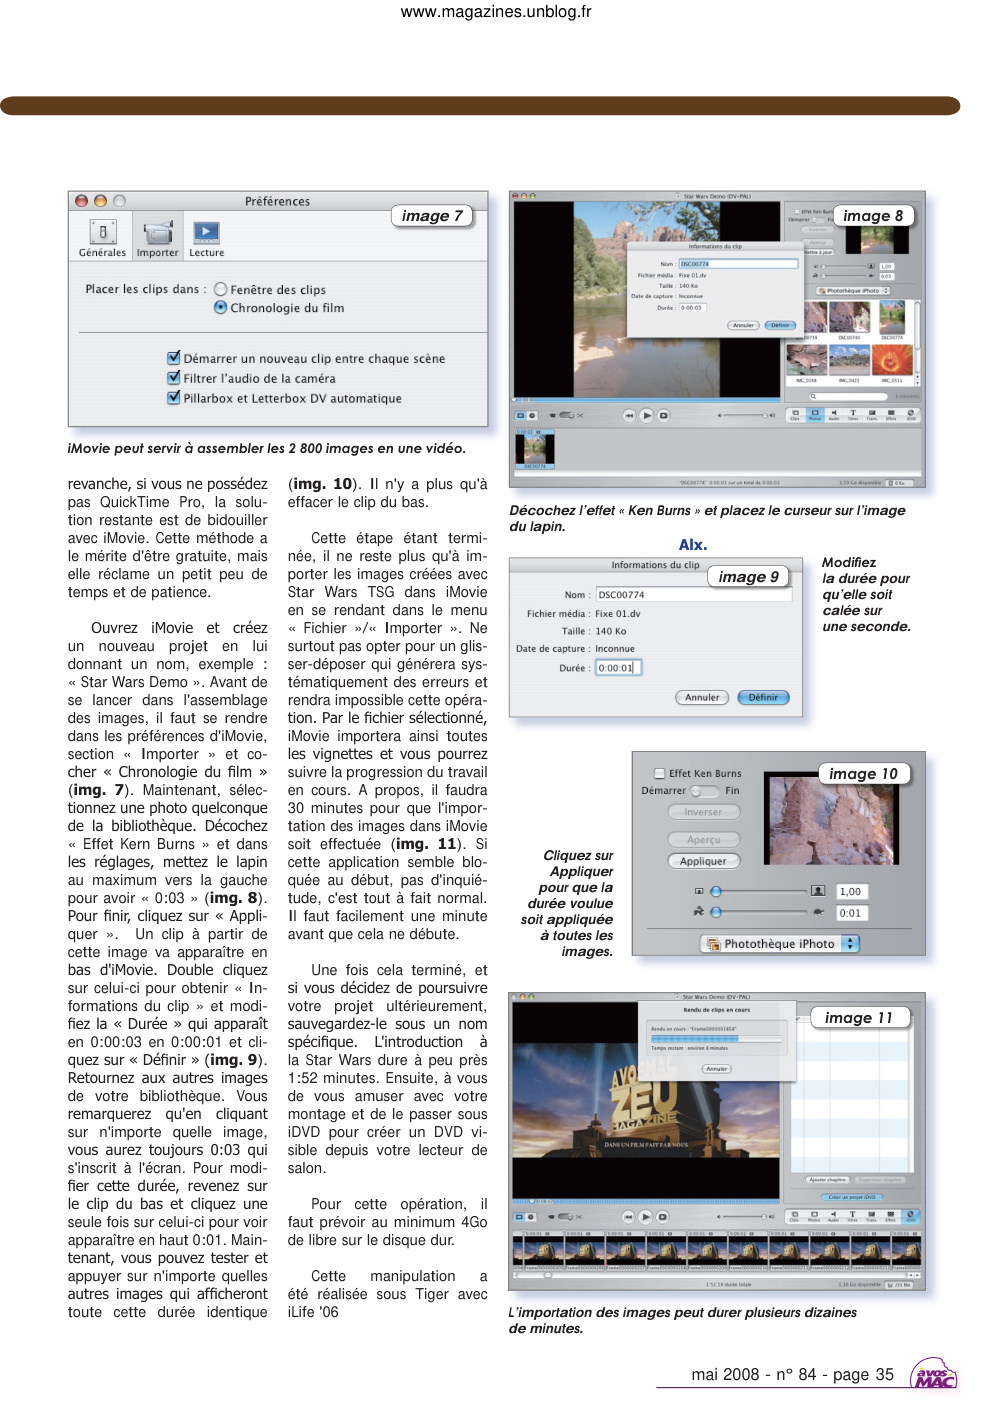Click the duration value field 0:01 in image 10
This screenshot has height=1404, width=993.
[850, 913]
